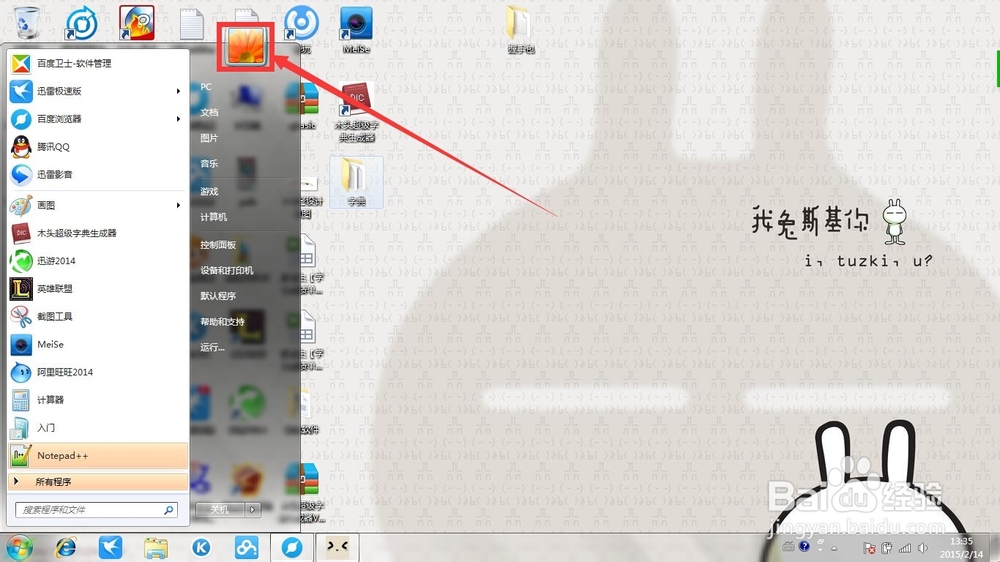1000x562 pixels.
Task: Open 帮助和支持 from Start menu
Action: [x=223, y=322]
